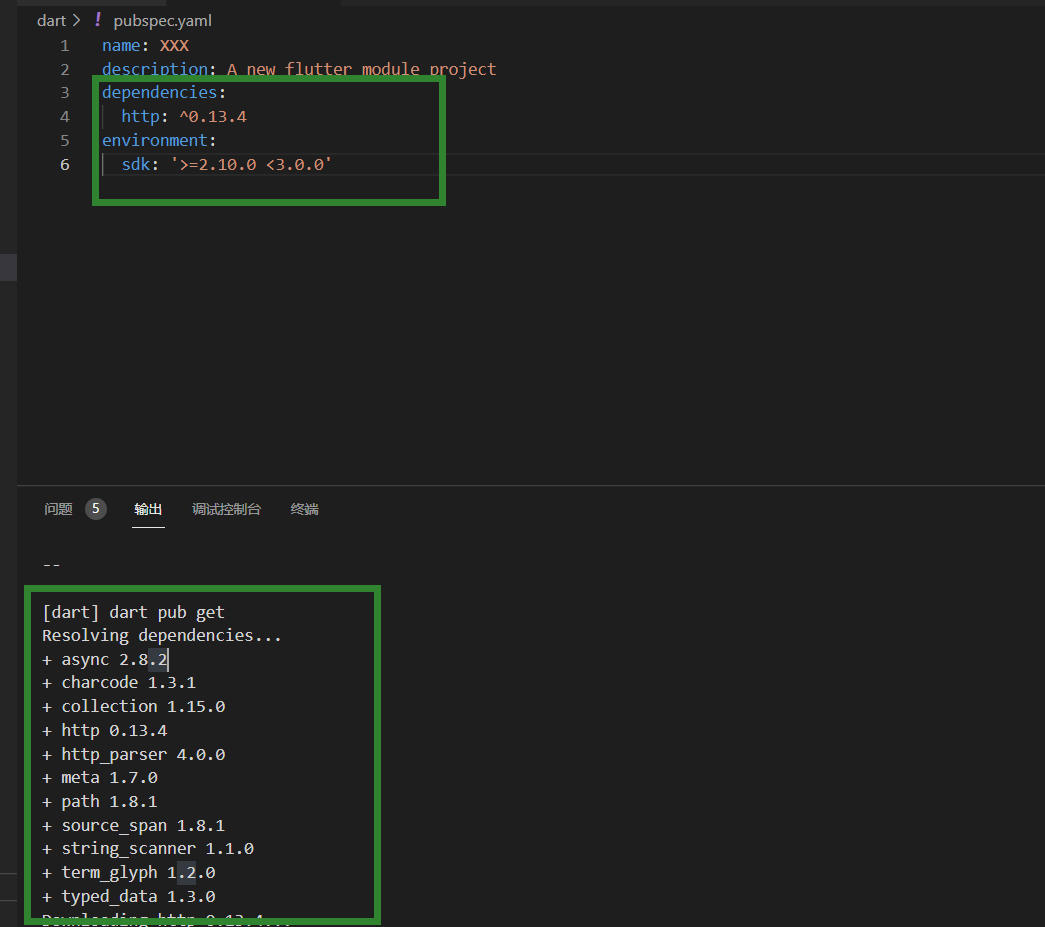Click the '>=2.10.0 <3.0.0' sdk constraint

(x=251, y=165)
